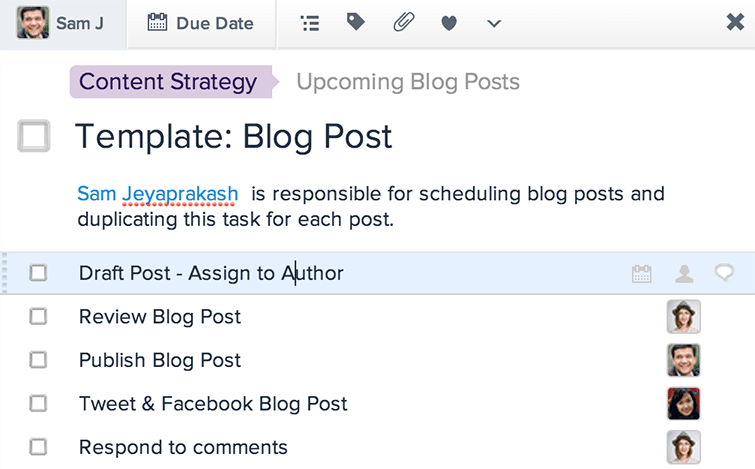The image size is (755, 469).
Task: Tick the Respond to comments checkbox
Action: [38, 447]
